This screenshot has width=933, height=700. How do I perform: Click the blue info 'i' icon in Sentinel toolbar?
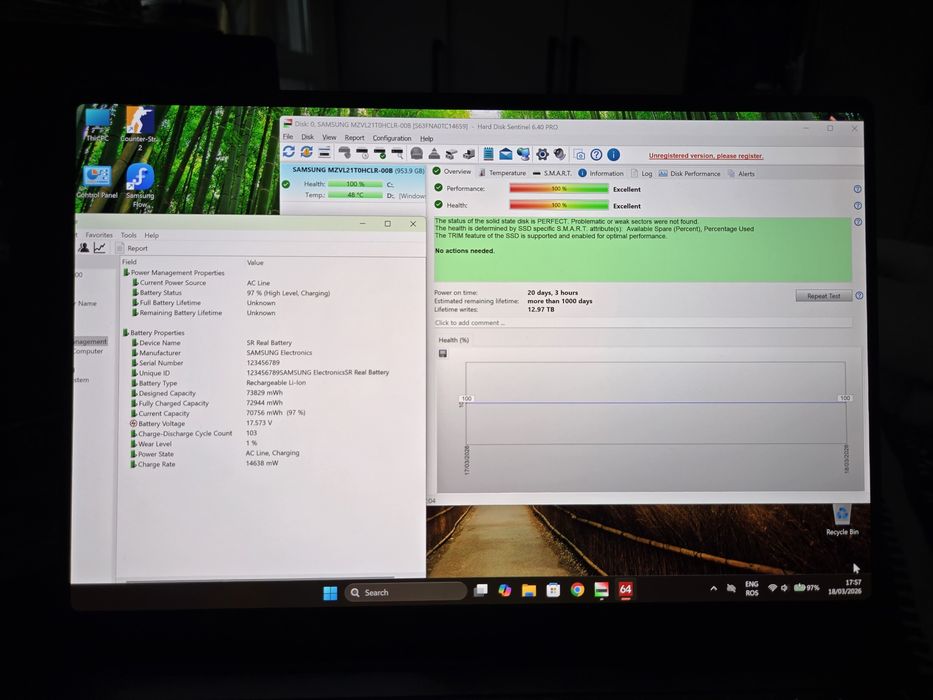tap(613, 155)
